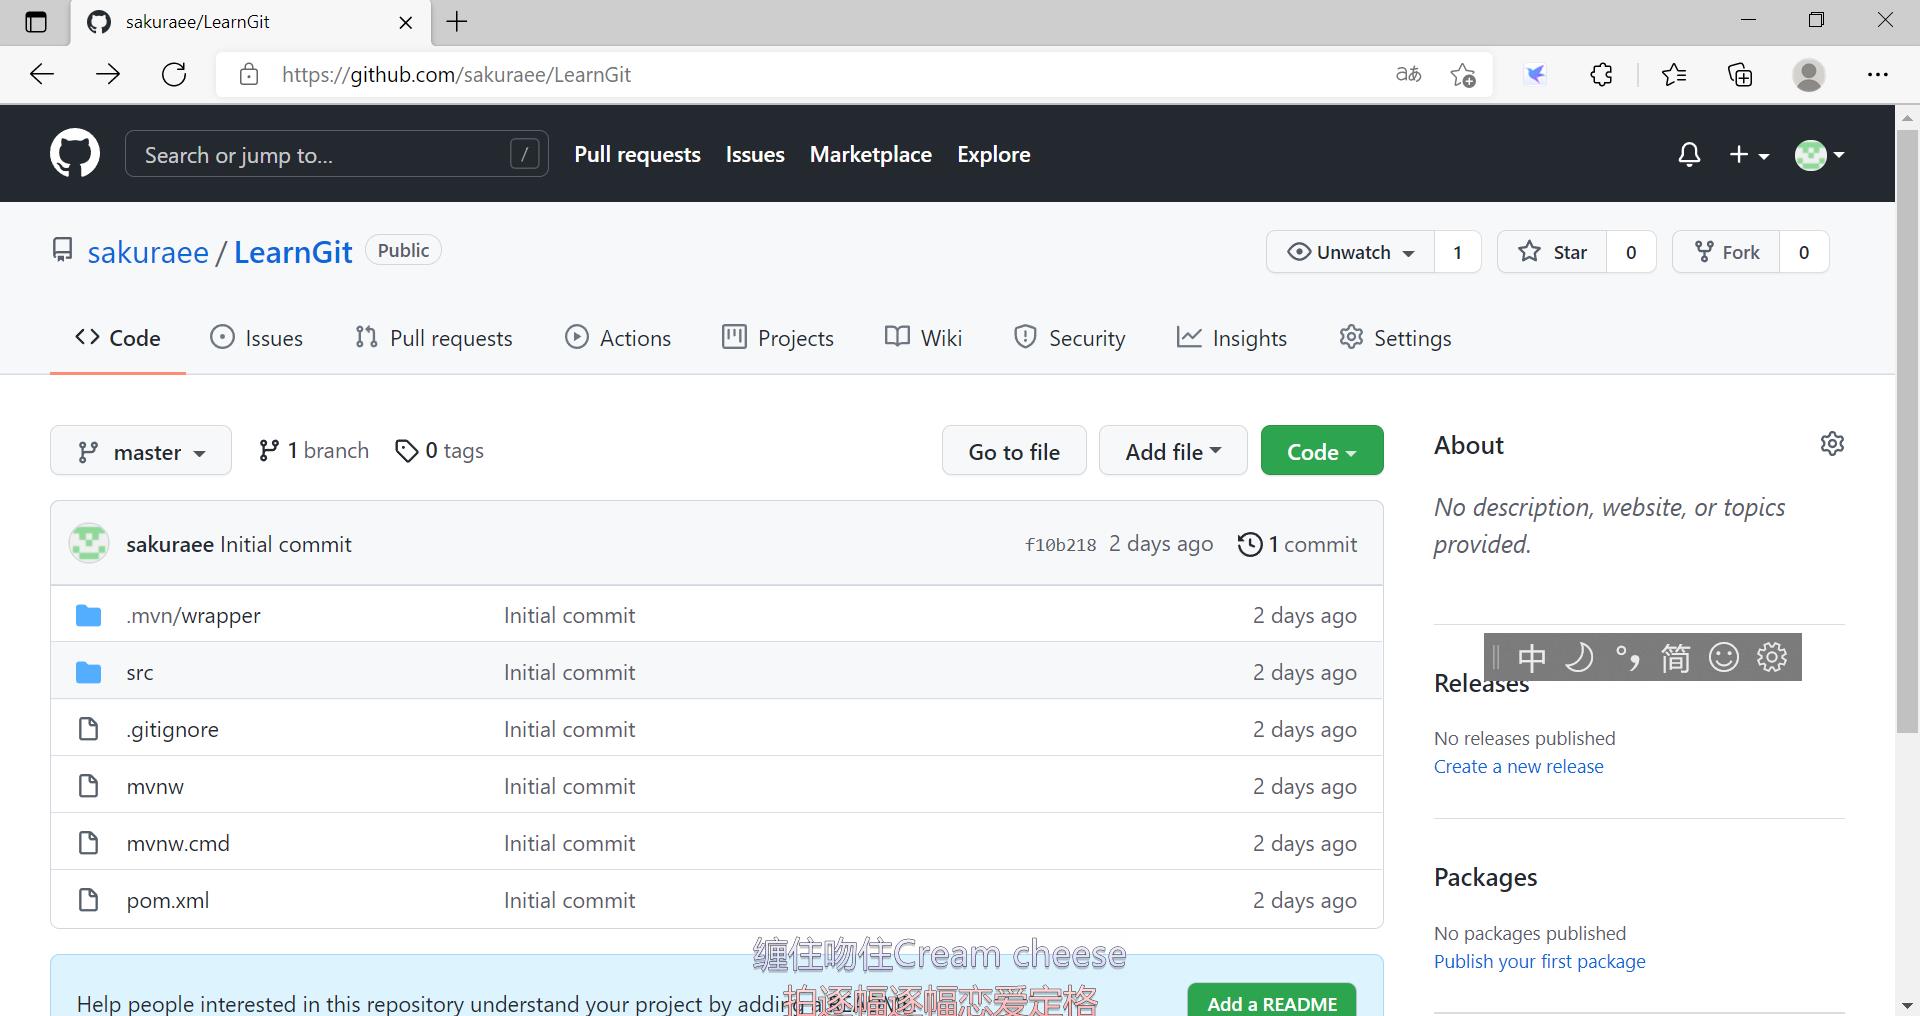Click LearnGit repository name link
1920x1016 pixels.
pyautogui.click(x=293, y=252)
